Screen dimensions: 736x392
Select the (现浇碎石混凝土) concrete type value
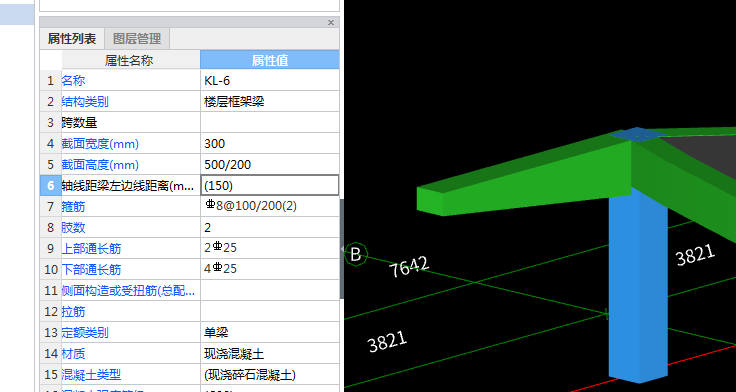pos(269,375)
